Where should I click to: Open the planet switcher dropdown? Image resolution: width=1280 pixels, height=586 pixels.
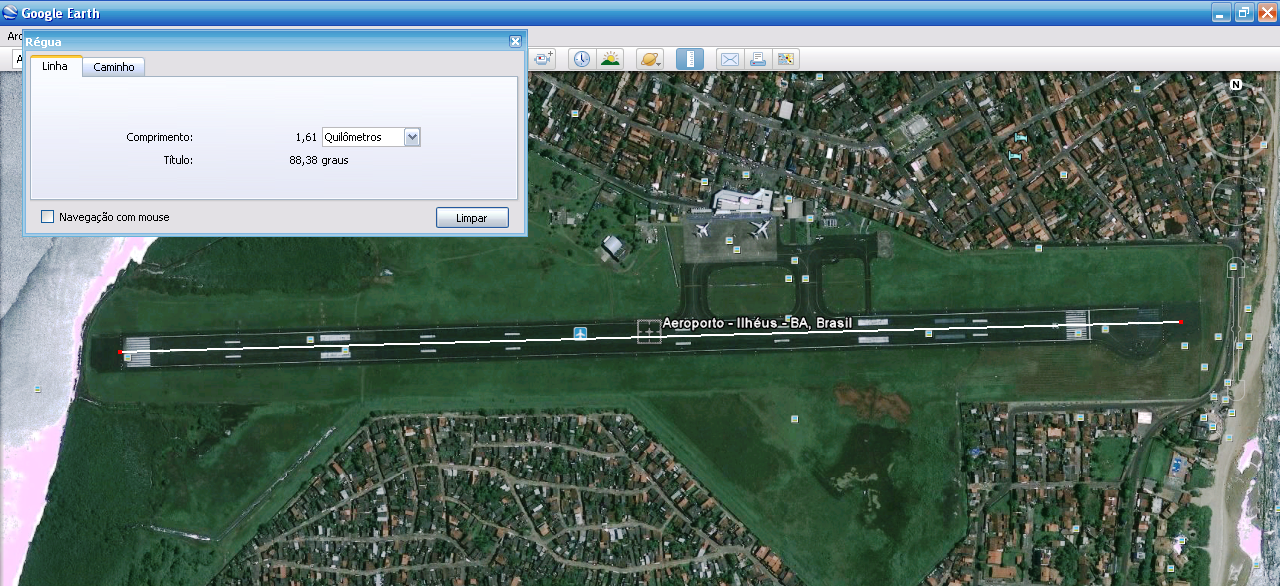tap(650, 59)
